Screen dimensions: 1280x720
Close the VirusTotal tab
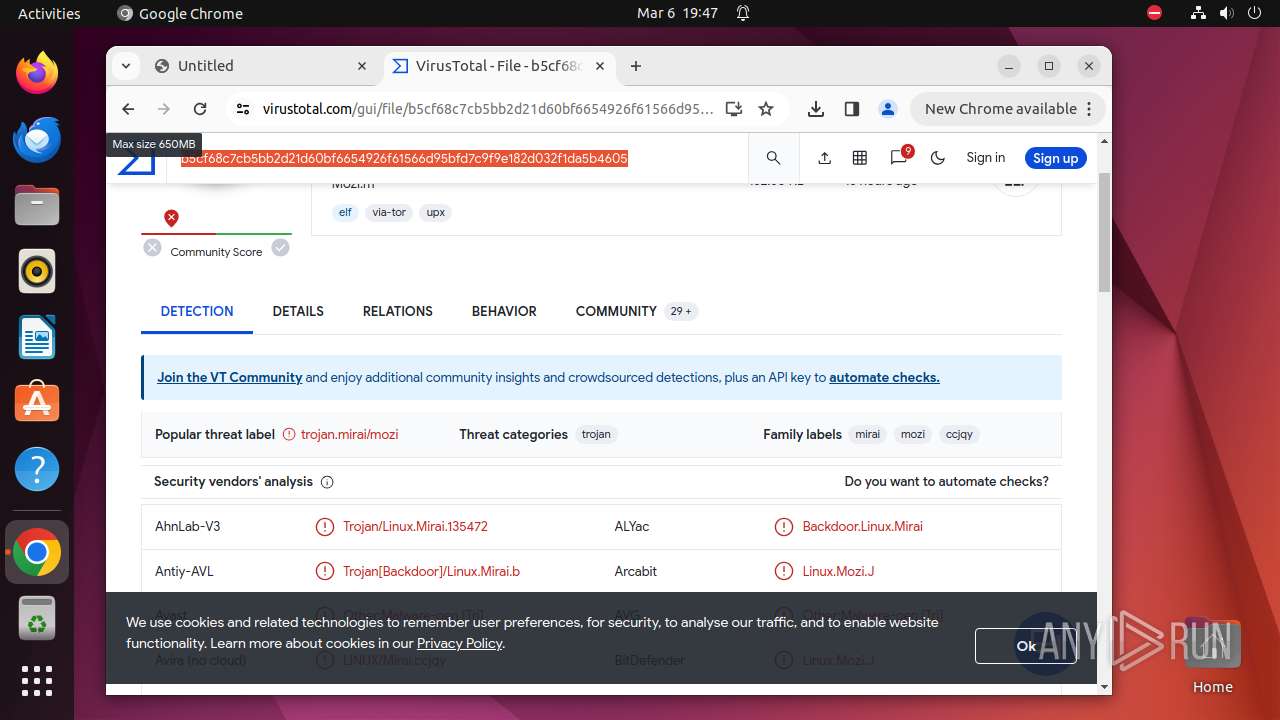click(x=600, y=66)
